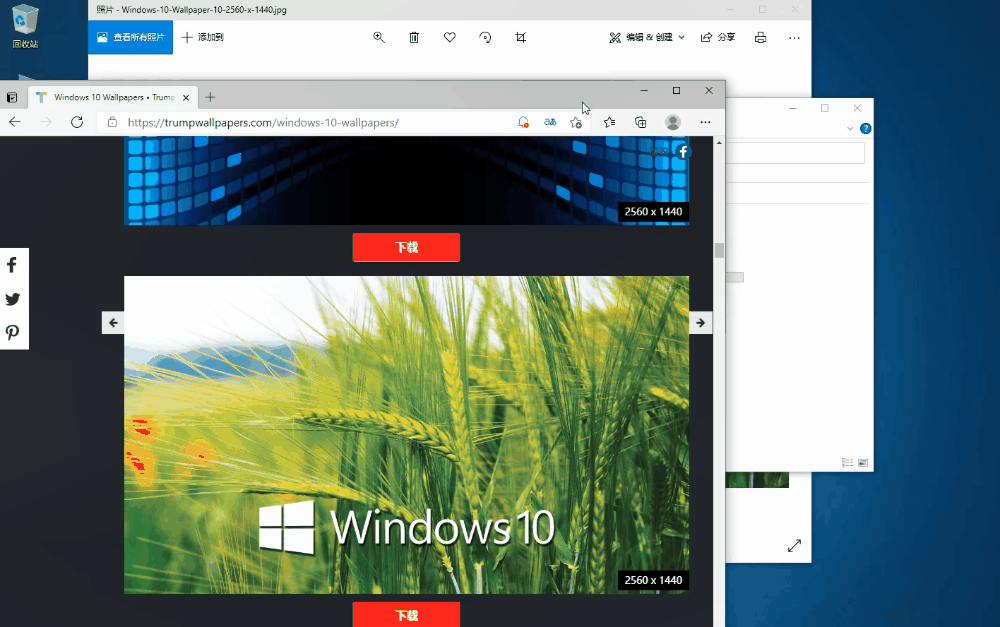This screenshot has height=627, width=1000.
Task: Open the Recycle Bin desktop icon
Action: coord(25,26)
